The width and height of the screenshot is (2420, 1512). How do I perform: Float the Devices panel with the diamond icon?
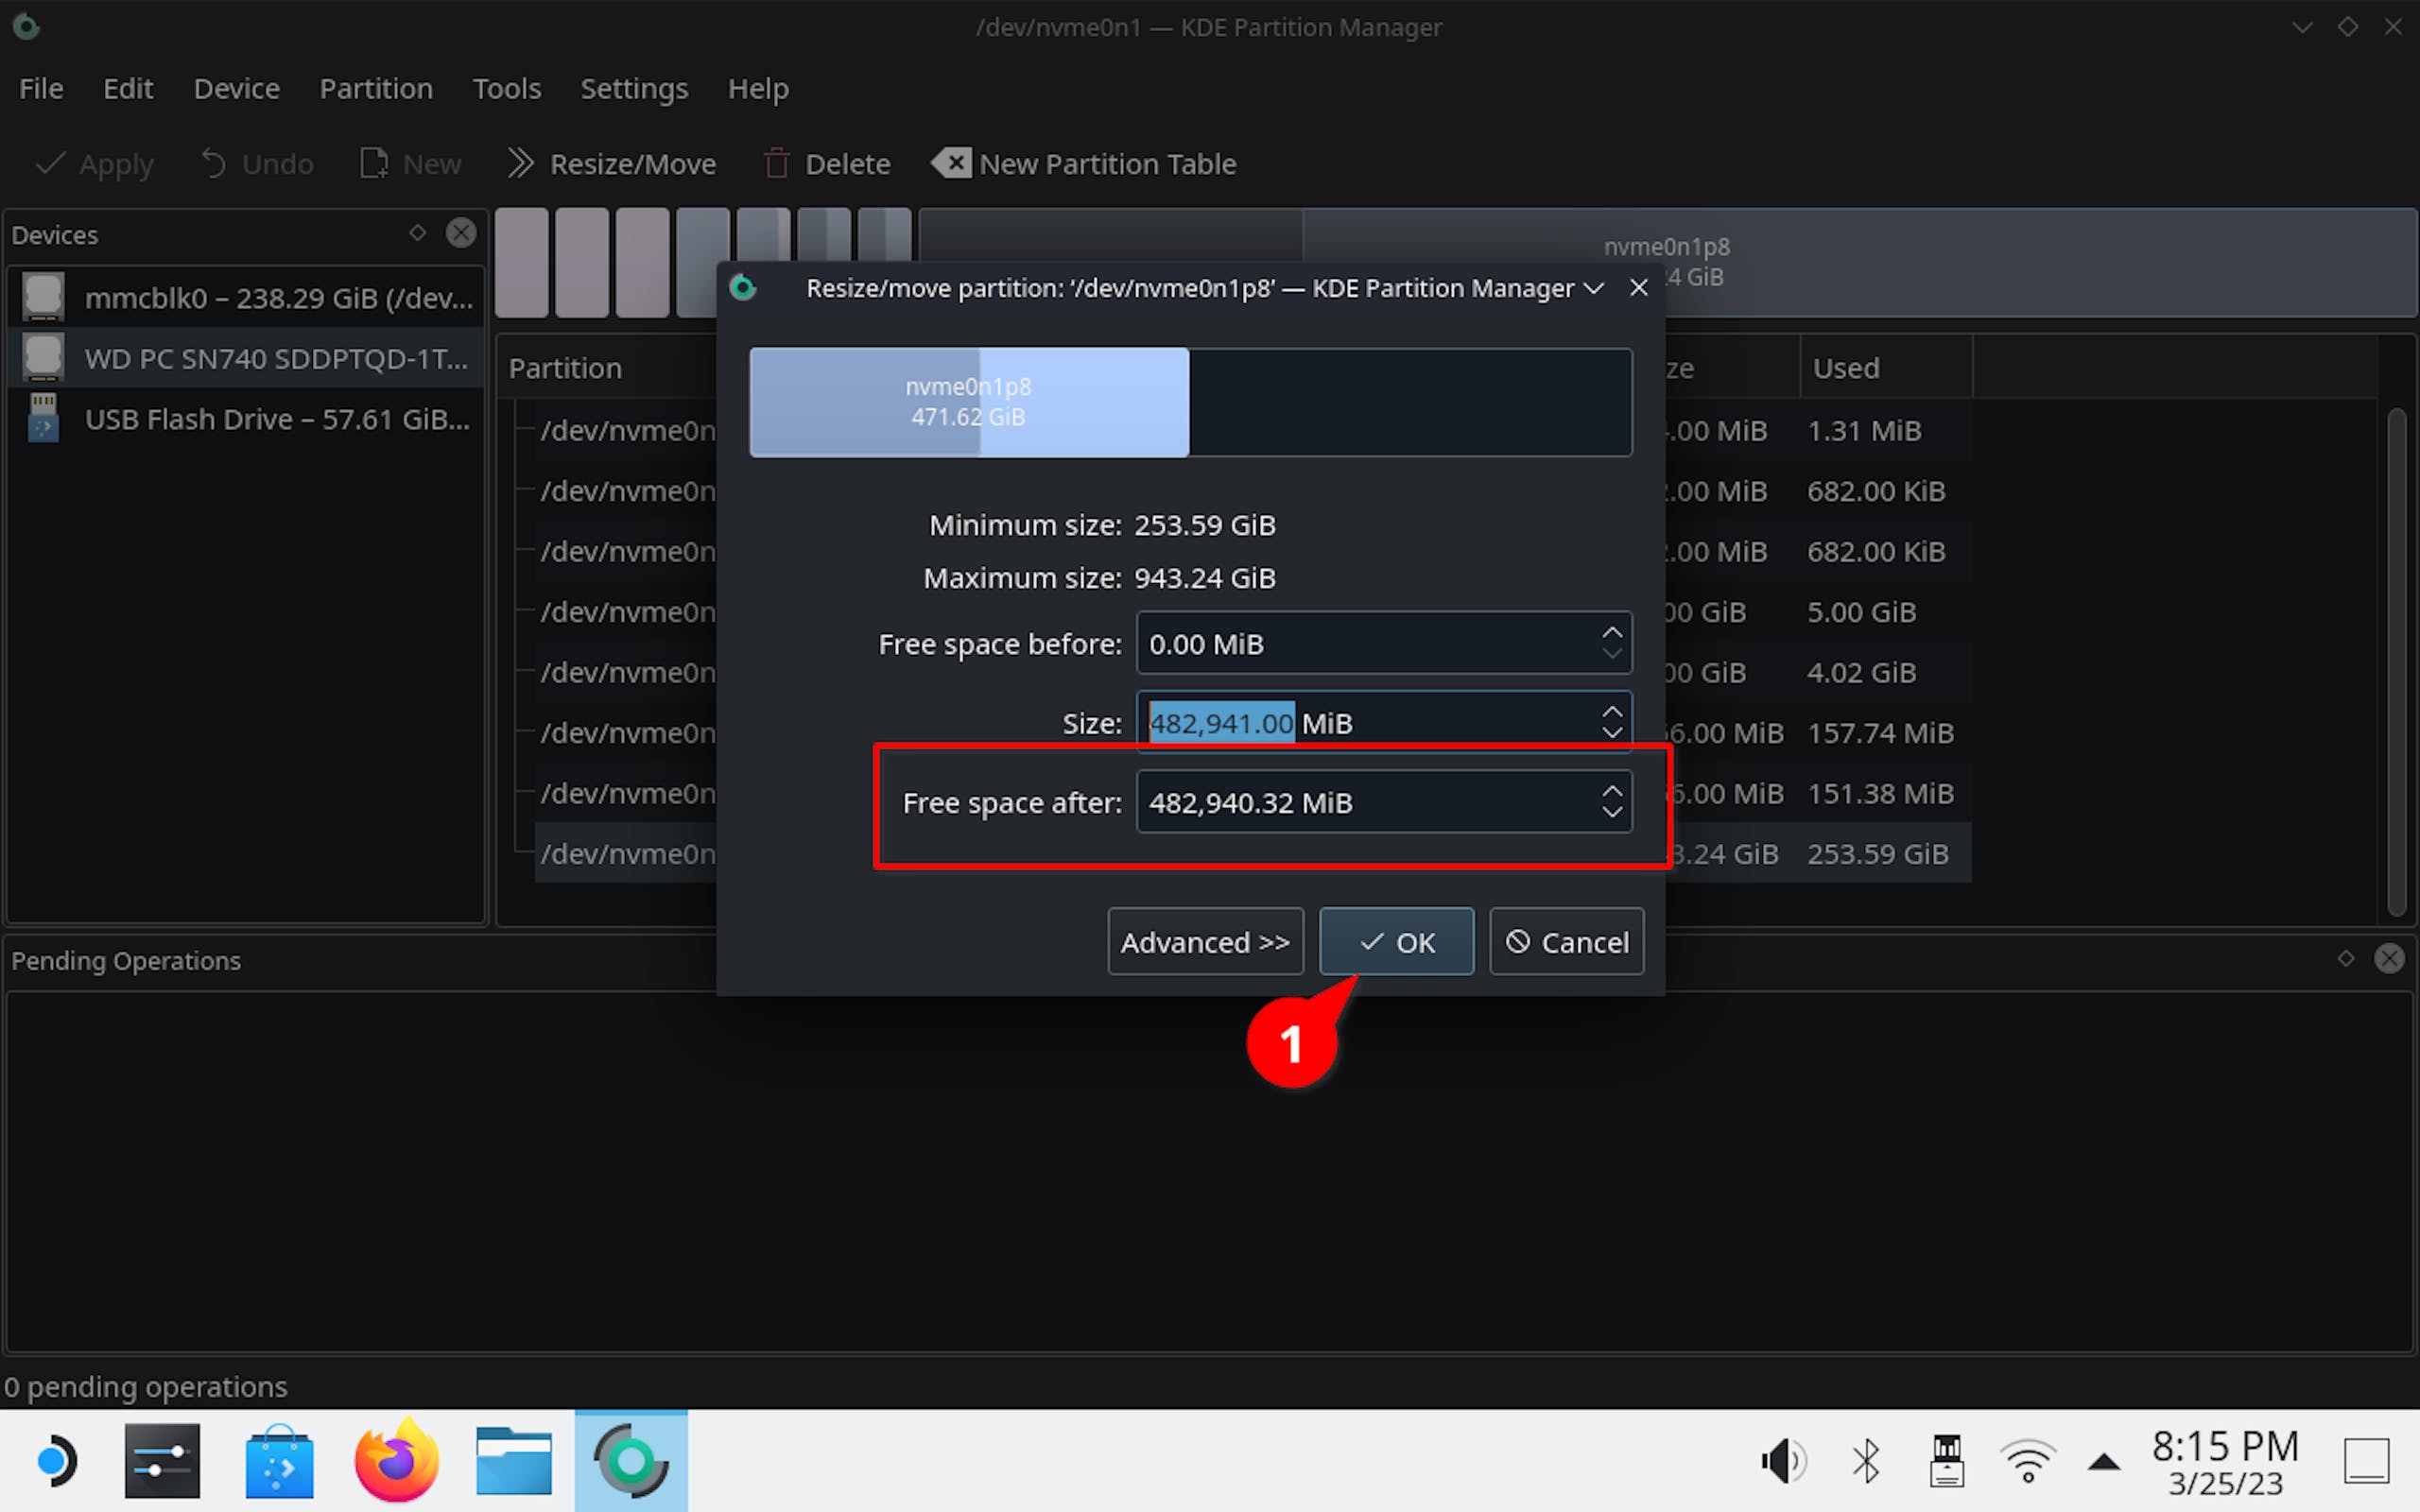[x=418, y=233]
